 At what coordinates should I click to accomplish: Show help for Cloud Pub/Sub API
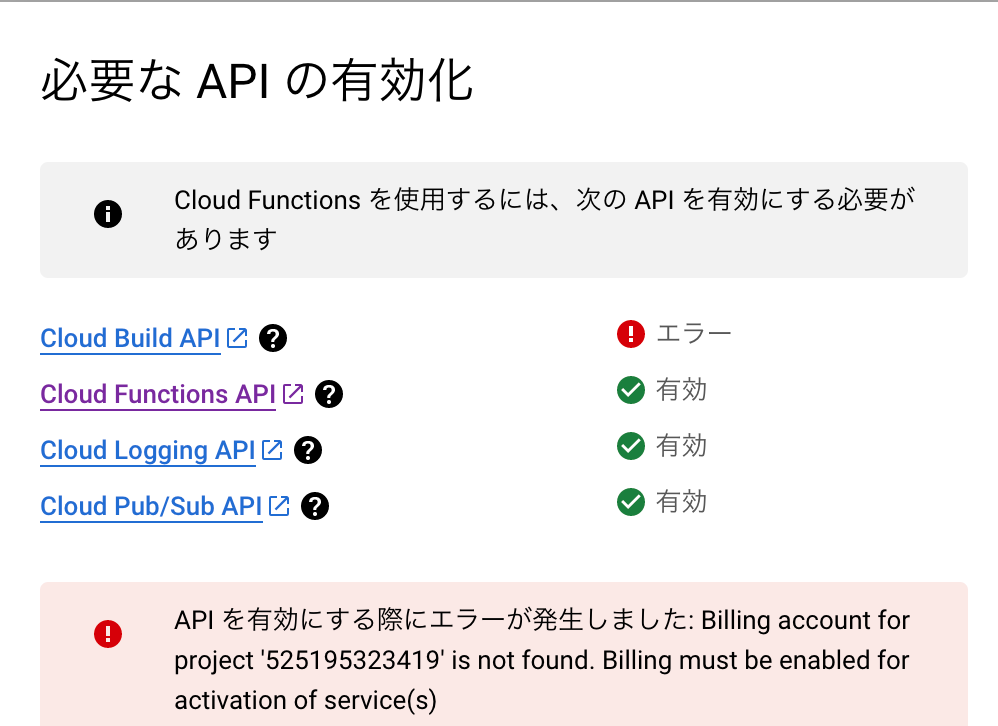click(x=315, y=507)
